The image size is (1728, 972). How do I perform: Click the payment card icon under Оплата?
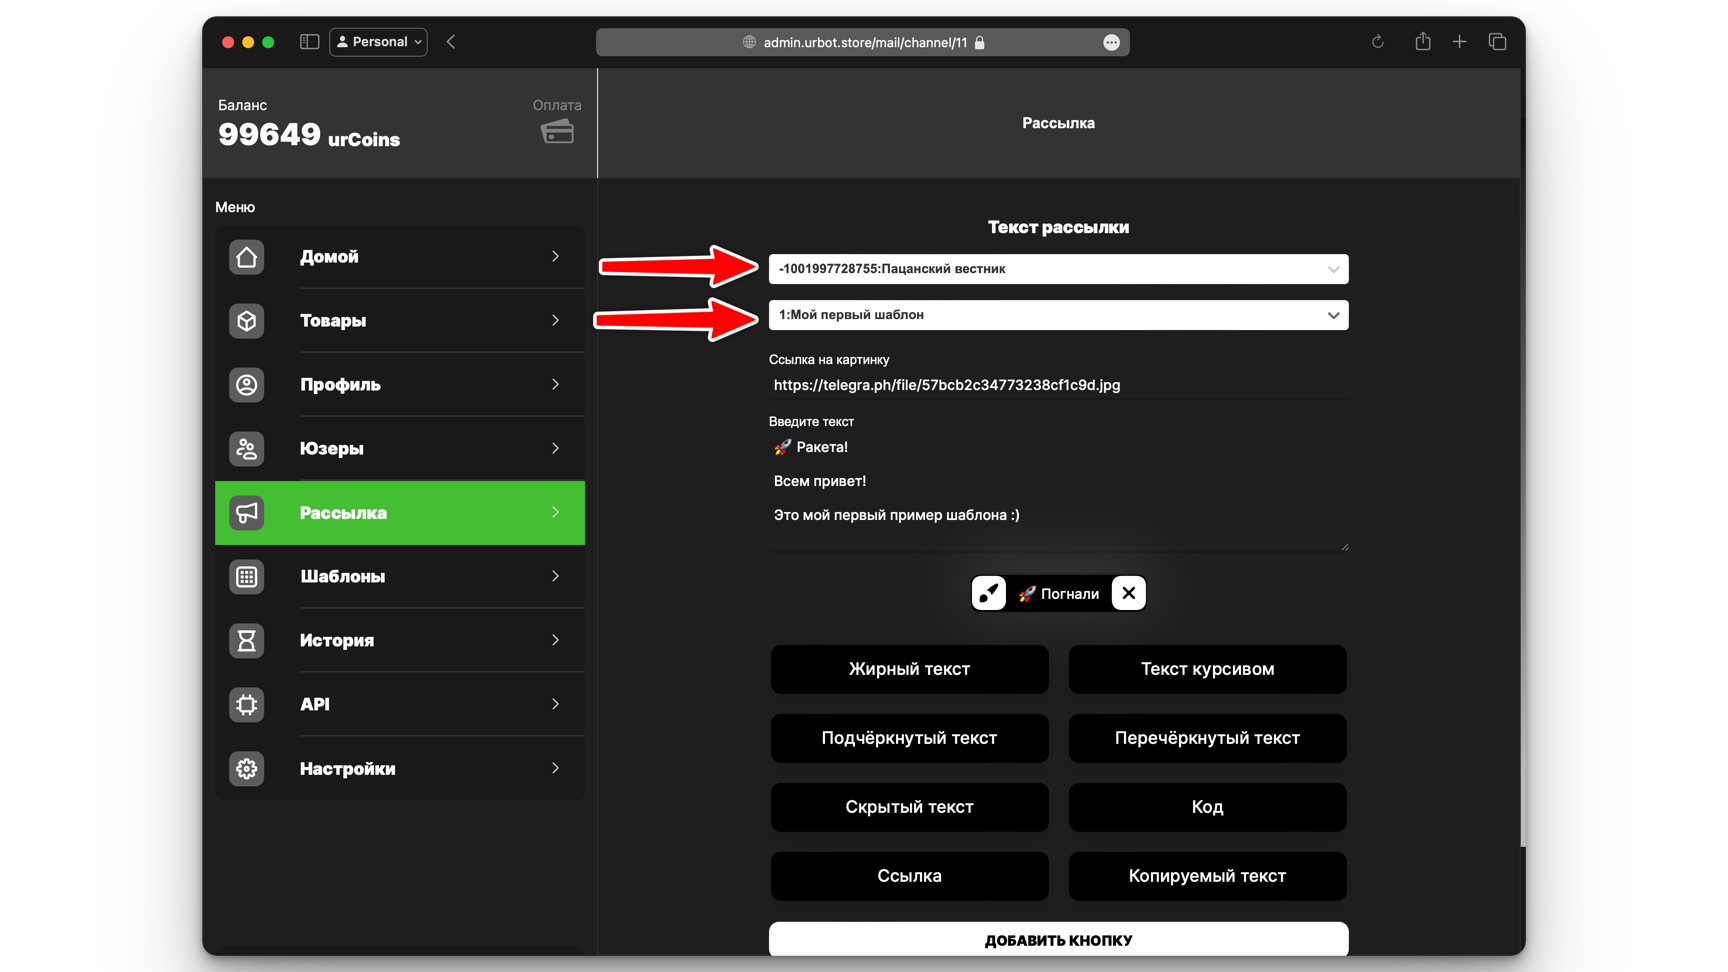point(557,132)
